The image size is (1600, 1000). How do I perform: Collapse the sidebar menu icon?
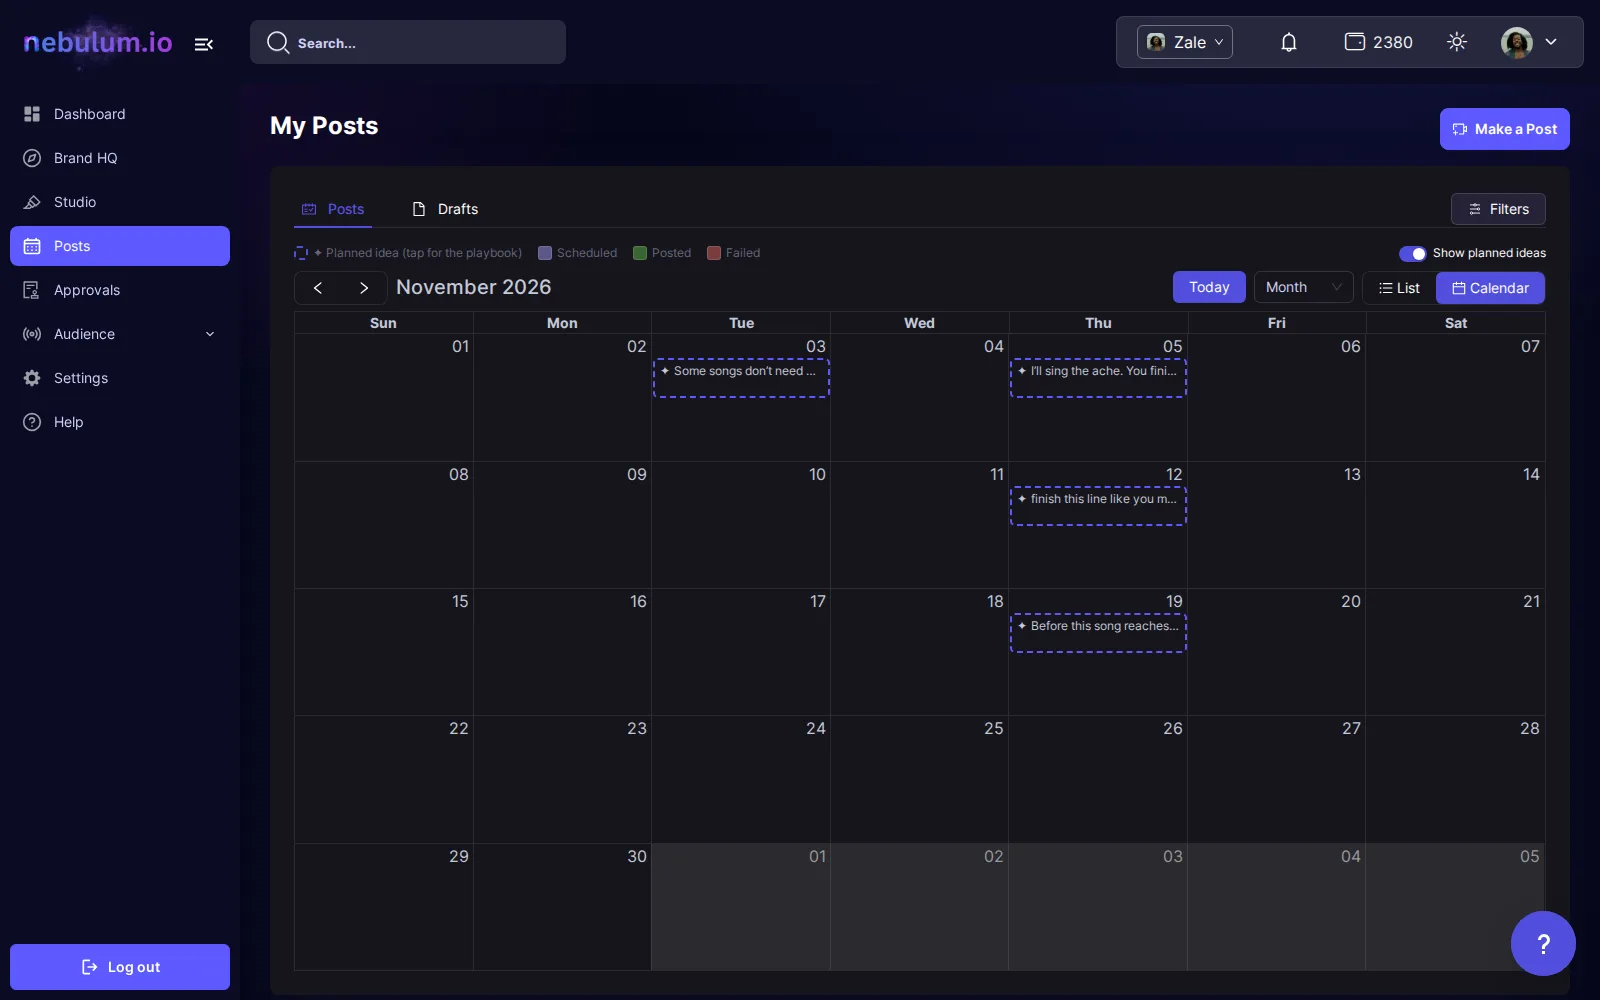coord(204,44)
